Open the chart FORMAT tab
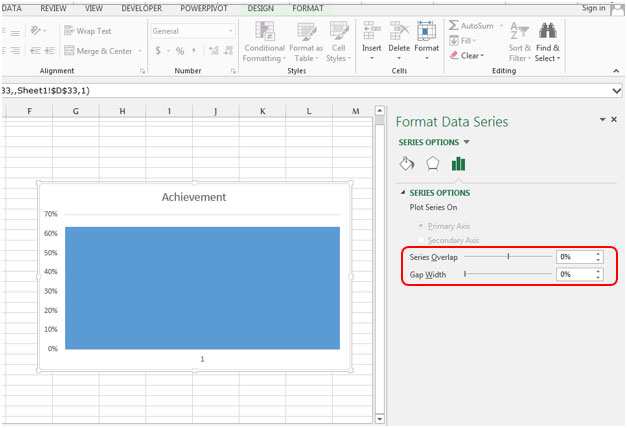This screenshot has height=428, width=627. (308, 8)
